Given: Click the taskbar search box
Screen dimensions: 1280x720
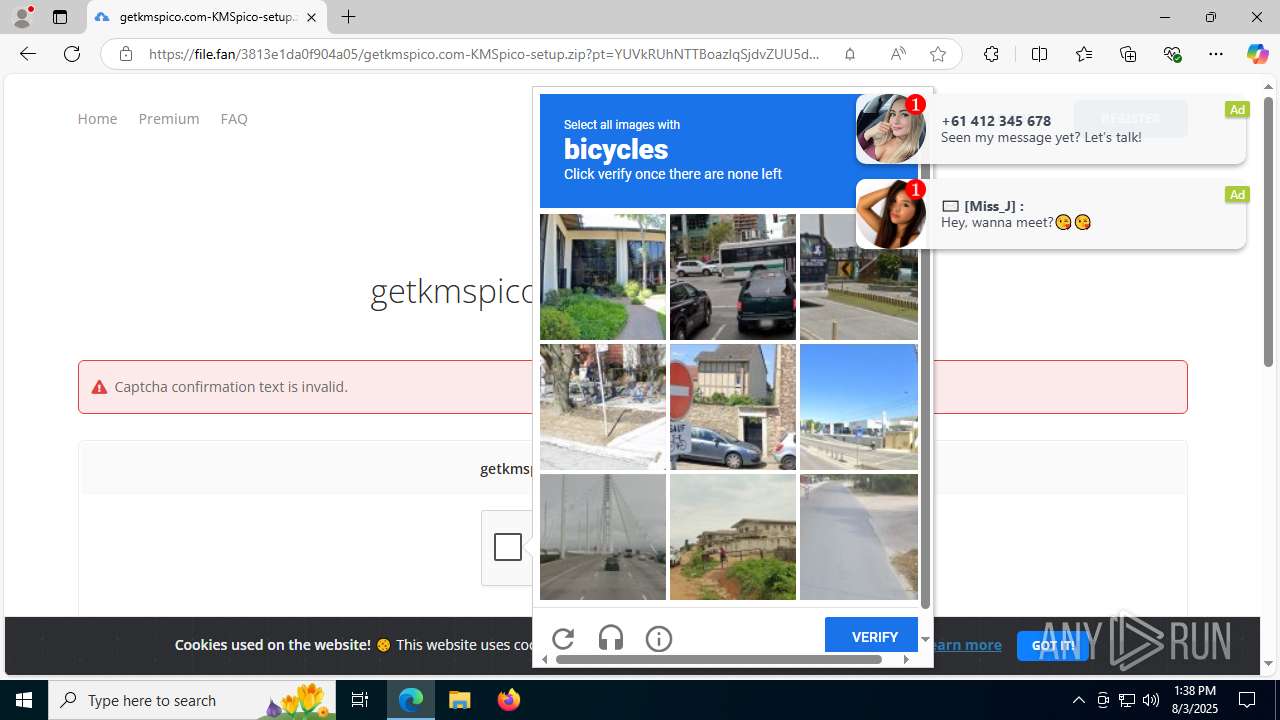Looking at the screenshot, I should (x=193, y=700).
